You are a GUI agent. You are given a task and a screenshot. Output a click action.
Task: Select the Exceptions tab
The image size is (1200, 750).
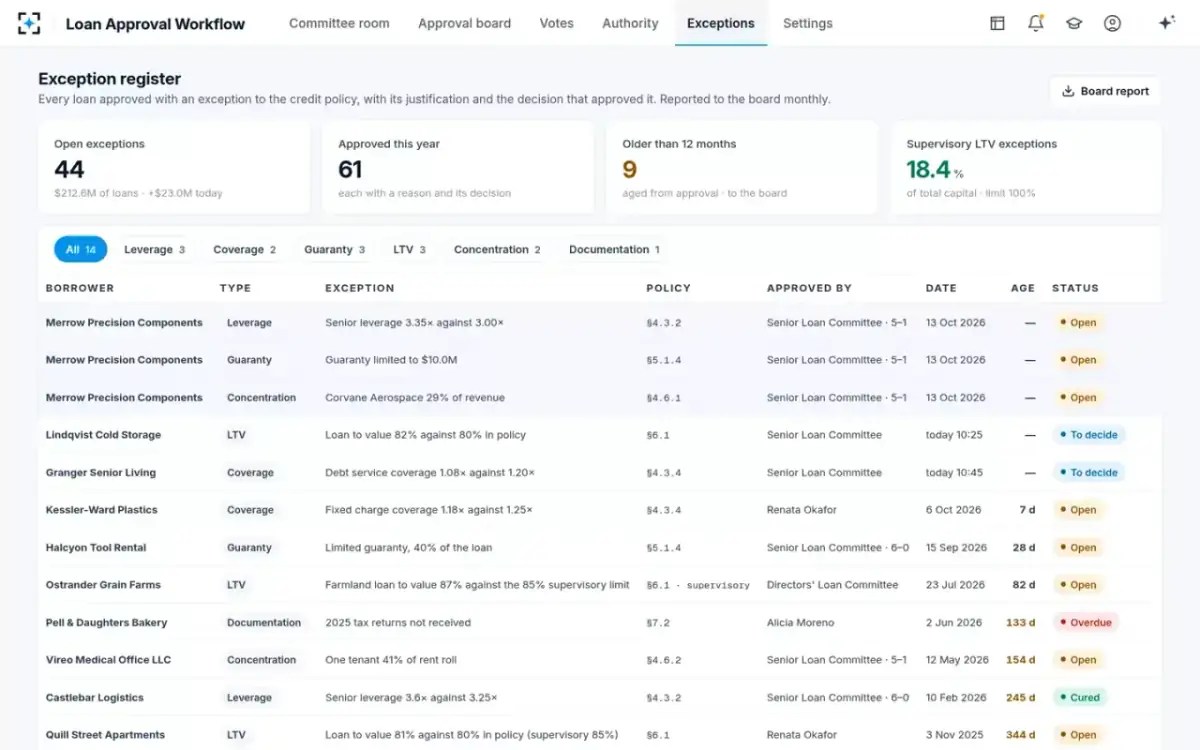[721, 23]
